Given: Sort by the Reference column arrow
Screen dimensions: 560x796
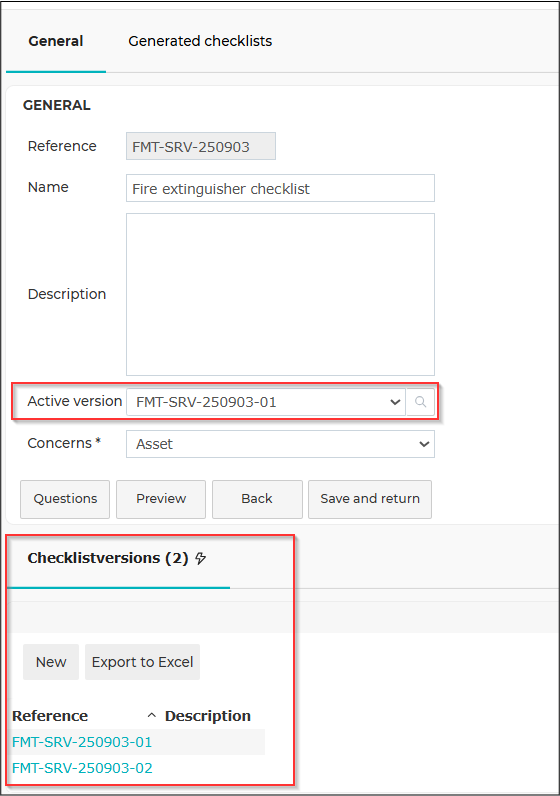Looking at the screenshot, I should coord(151,715).
